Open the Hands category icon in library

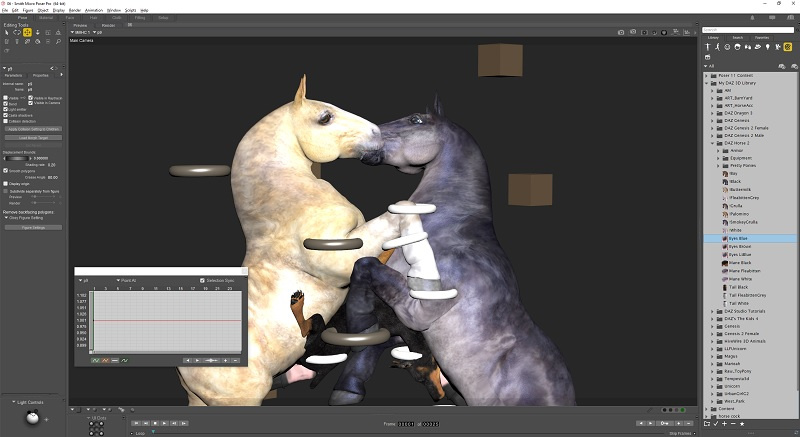pos(747,47)
